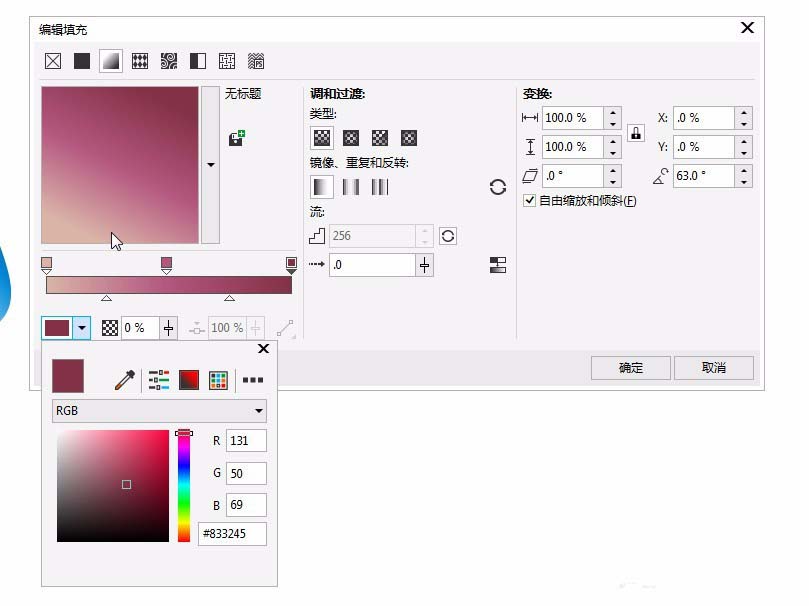Toggle the free scale and skew checkbox
Viewport: 809px width, 606px height.
tap(529, 200)
